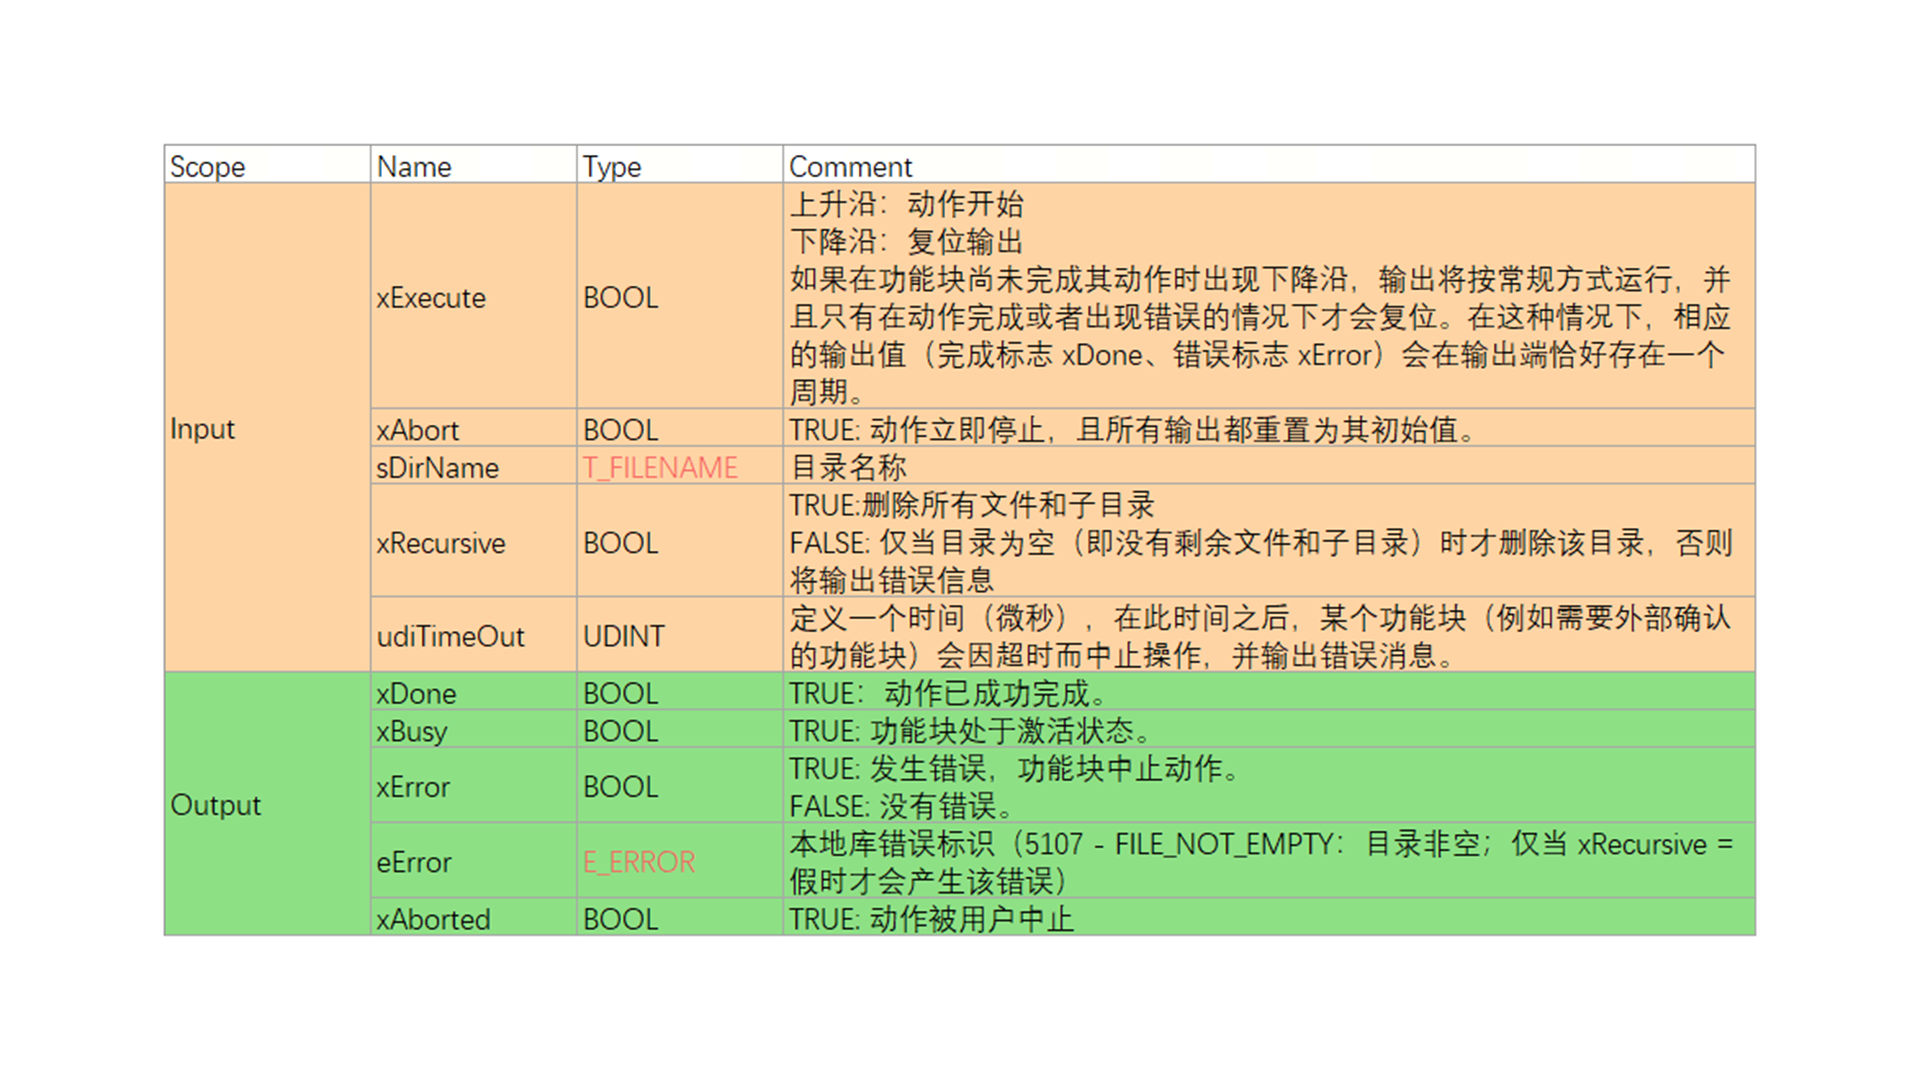Viewport: 1920px width, 1080px height.
Task: Click the T_FILENAME type link
Action: pos(660,467)
